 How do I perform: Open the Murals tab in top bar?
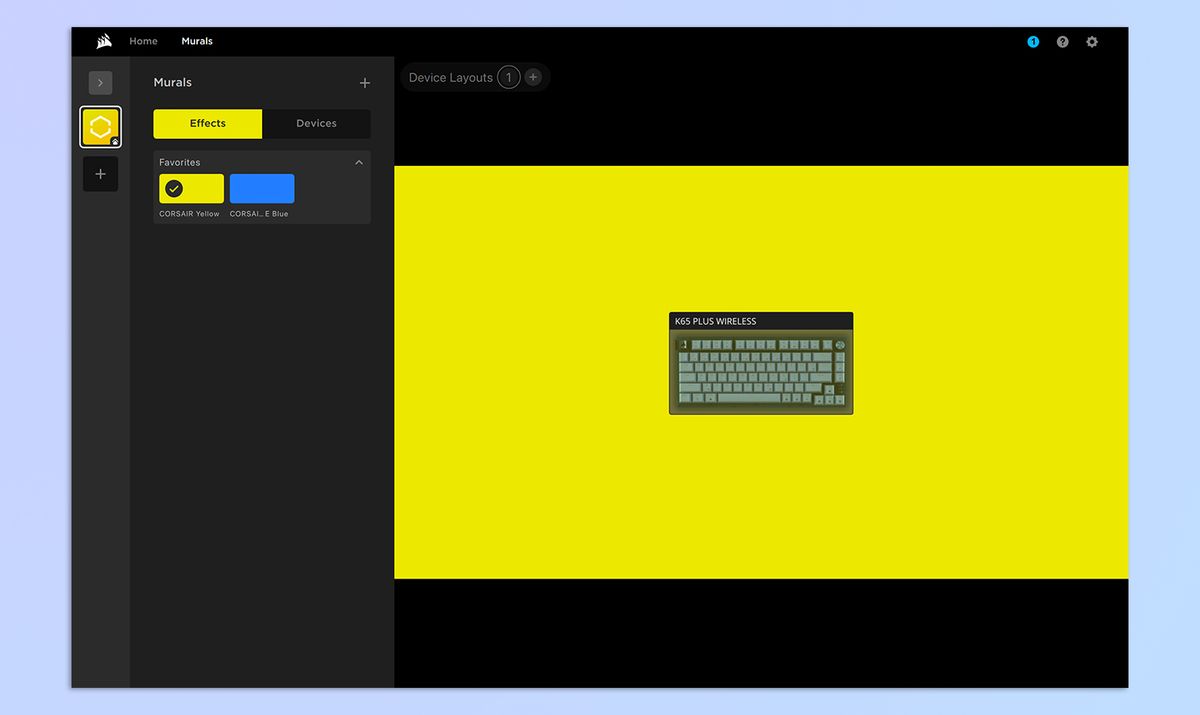(x=197, y=42)
